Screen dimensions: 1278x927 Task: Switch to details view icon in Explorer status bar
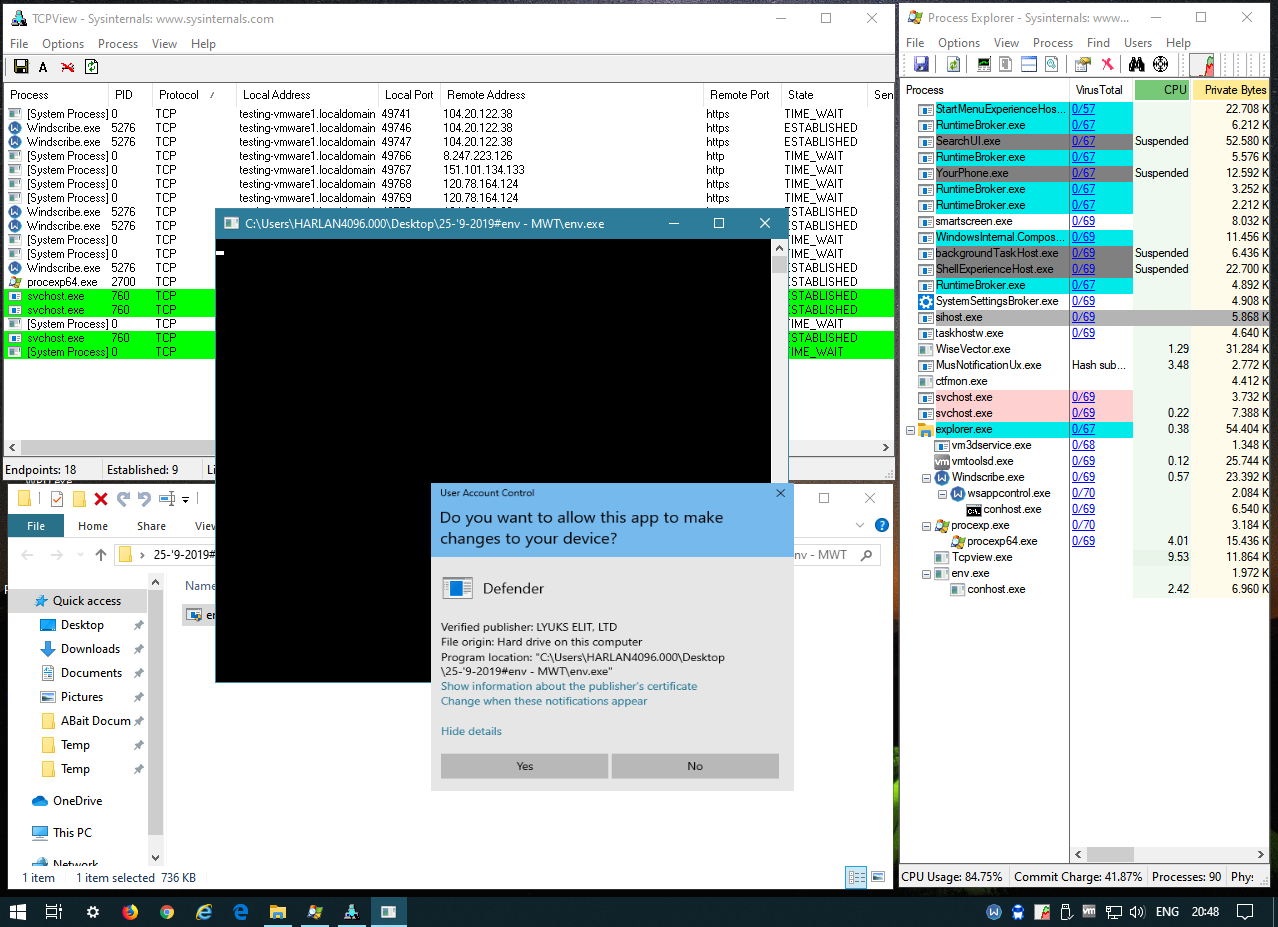click(857, 877)
